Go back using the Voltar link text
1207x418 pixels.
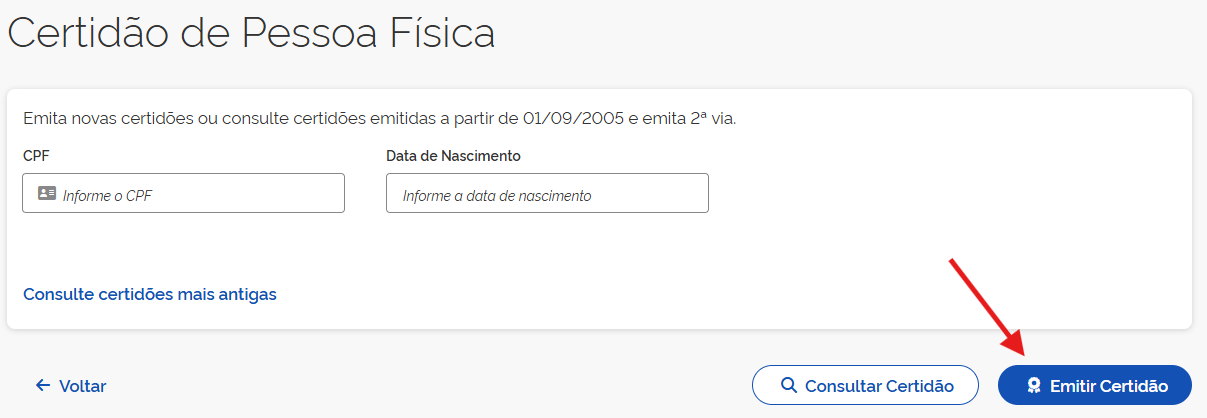pos(82,386)
